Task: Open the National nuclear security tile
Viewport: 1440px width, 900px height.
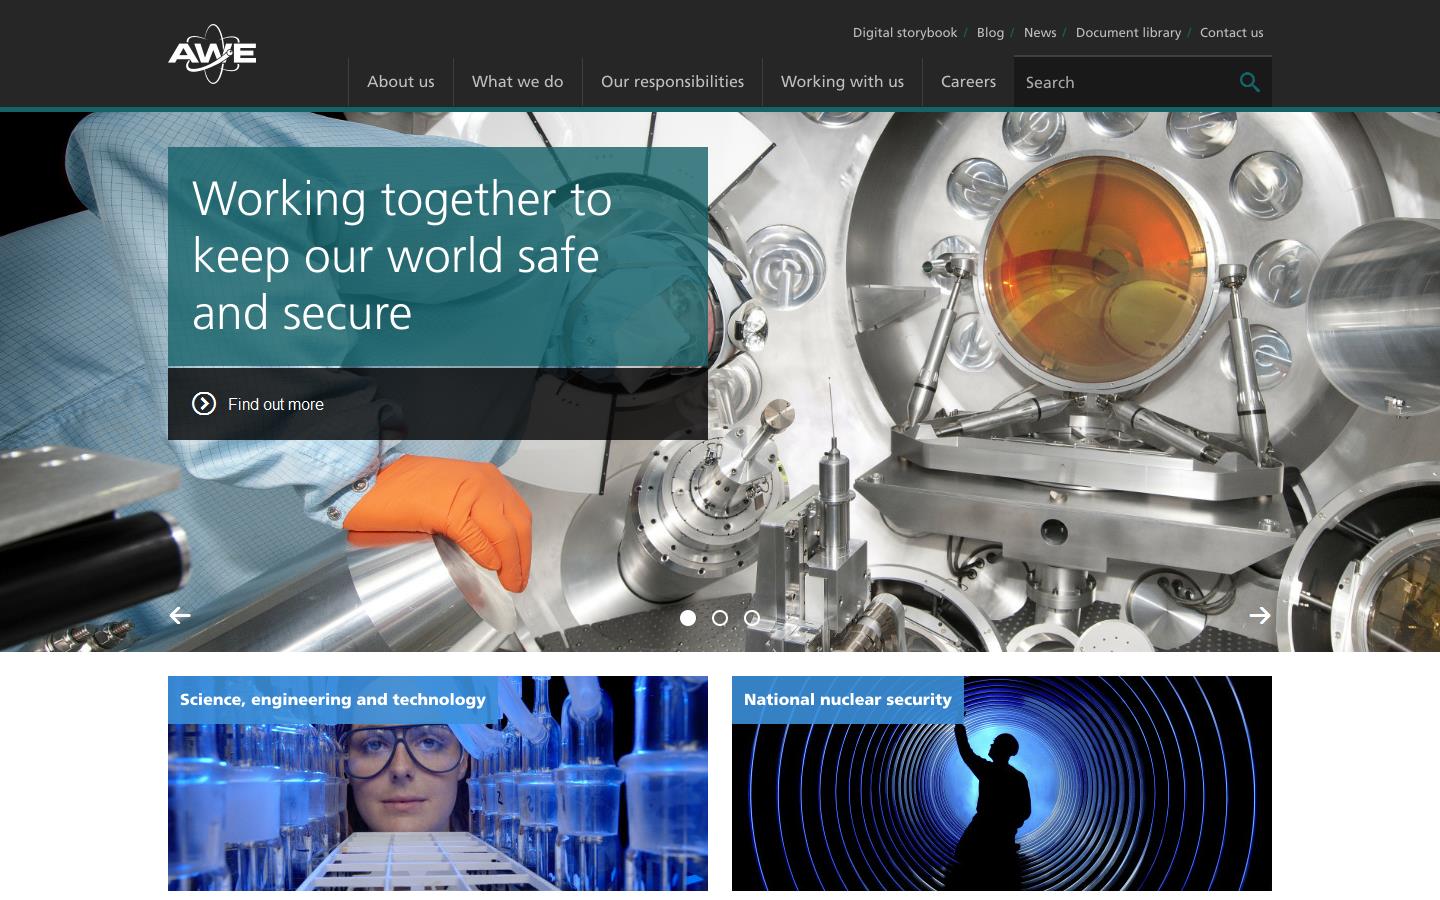Action: [x=1002, y=783]
